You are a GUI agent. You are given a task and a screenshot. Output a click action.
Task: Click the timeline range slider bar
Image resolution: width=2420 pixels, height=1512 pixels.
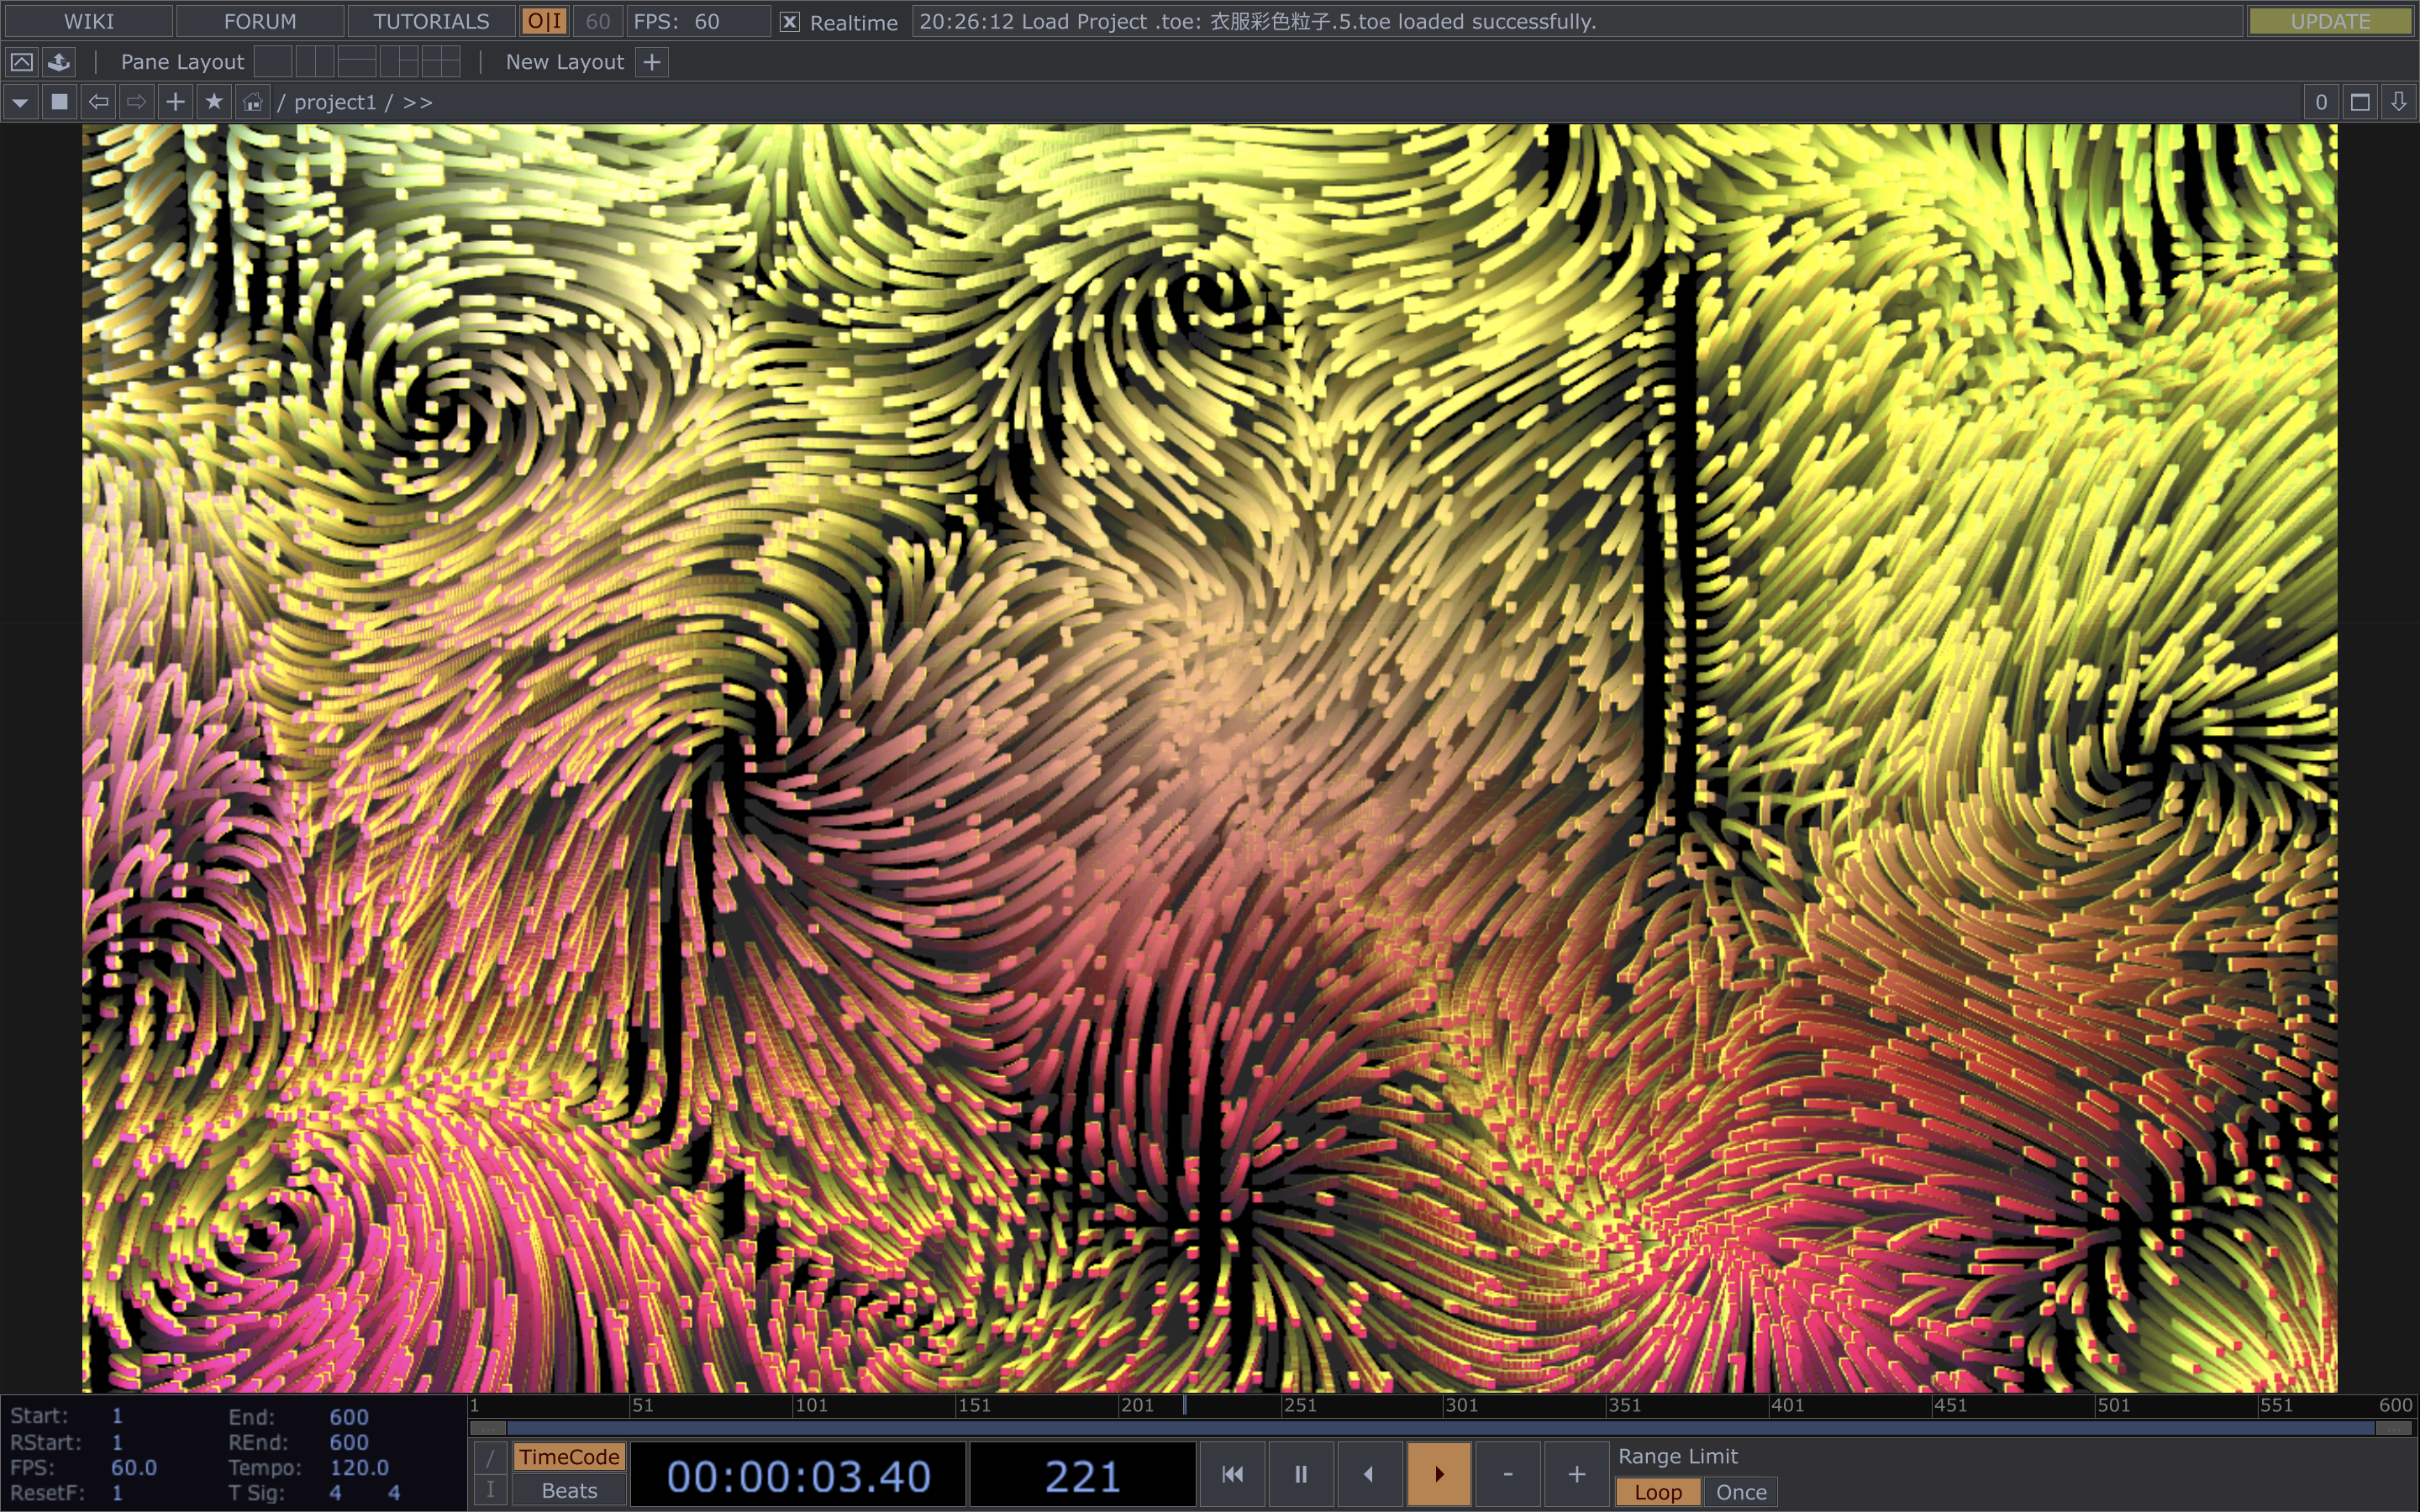[1441, 1428]
